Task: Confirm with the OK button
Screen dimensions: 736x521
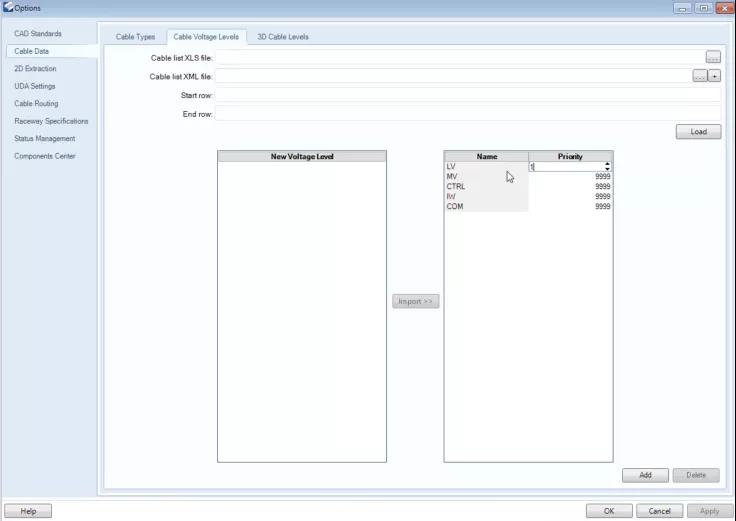Action: pyautogui.click(x=609, y=511)
